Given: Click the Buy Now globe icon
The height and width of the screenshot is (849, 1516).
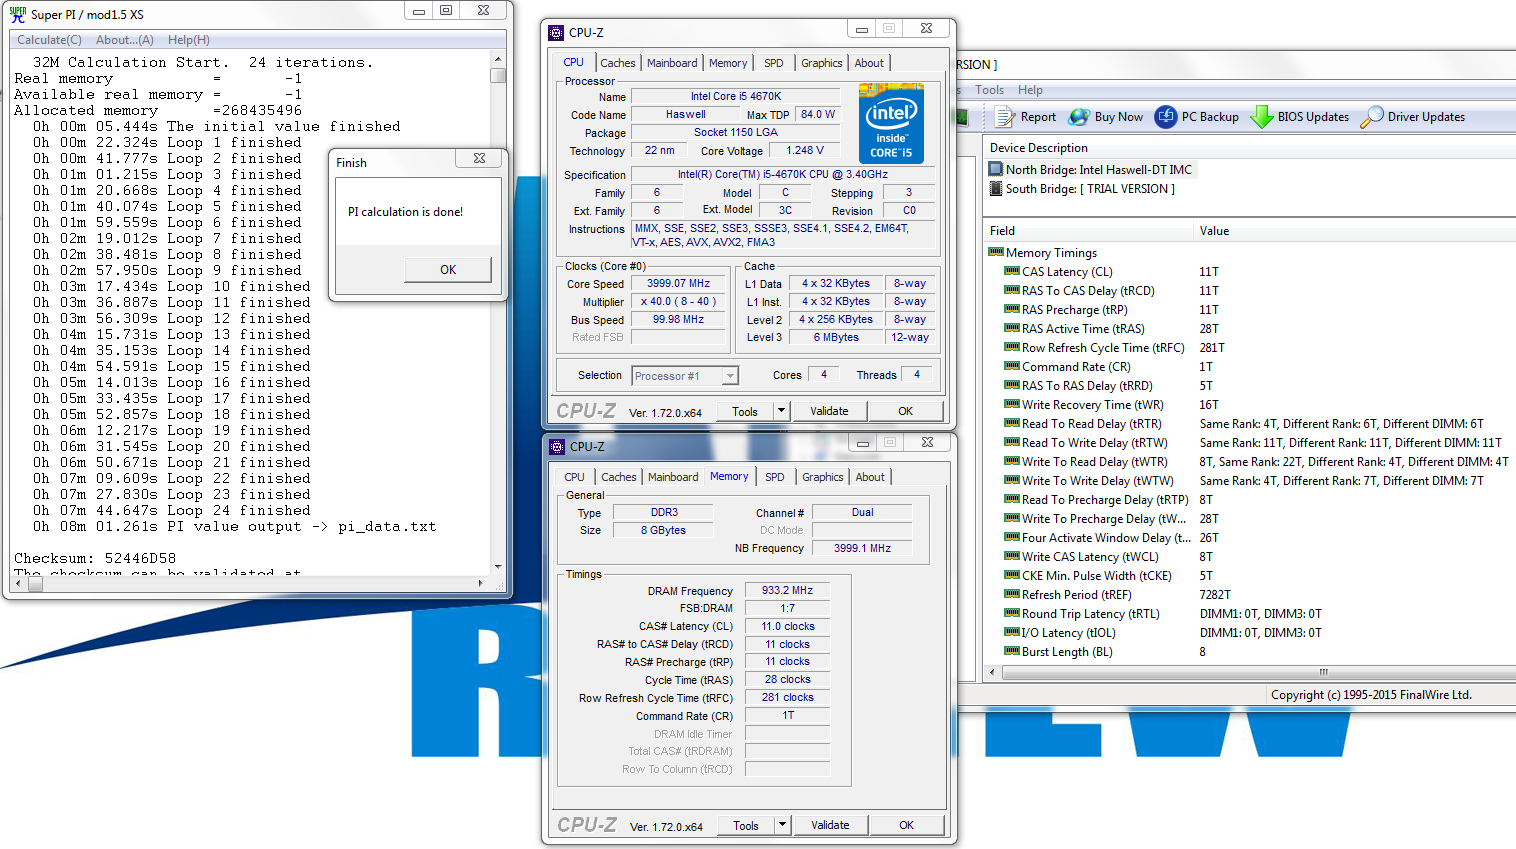Looking at the screenshot, I should 1078,117.
